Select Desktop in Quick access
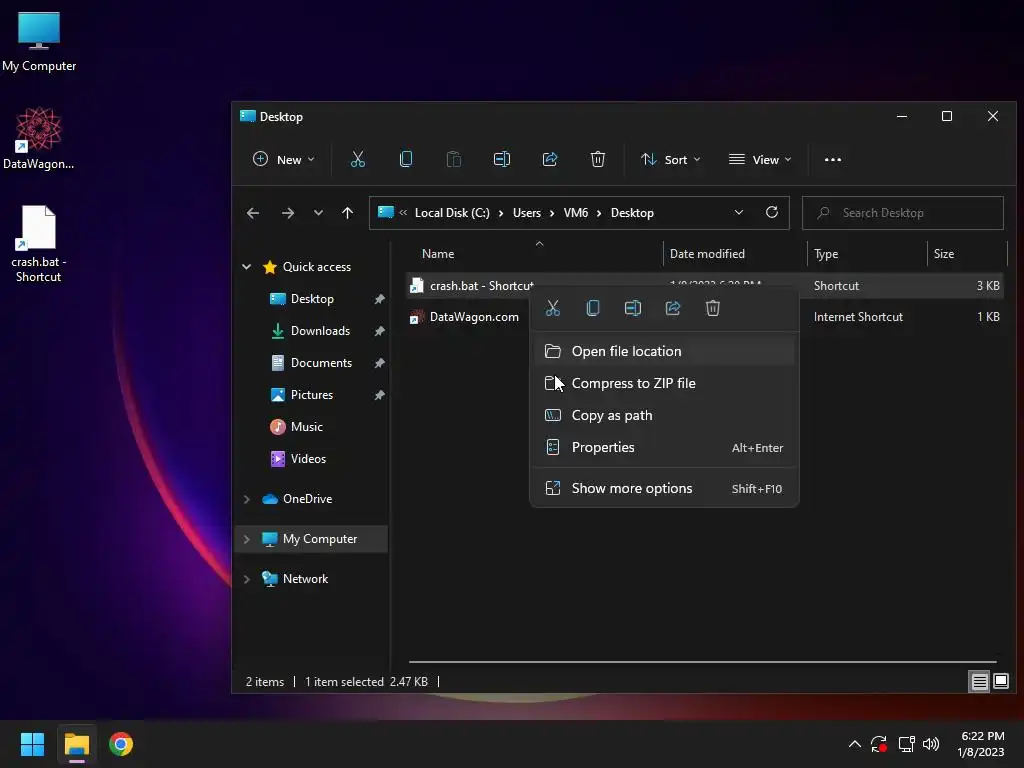The height and width of the screenshot is (768, 1024). point(312,299)
